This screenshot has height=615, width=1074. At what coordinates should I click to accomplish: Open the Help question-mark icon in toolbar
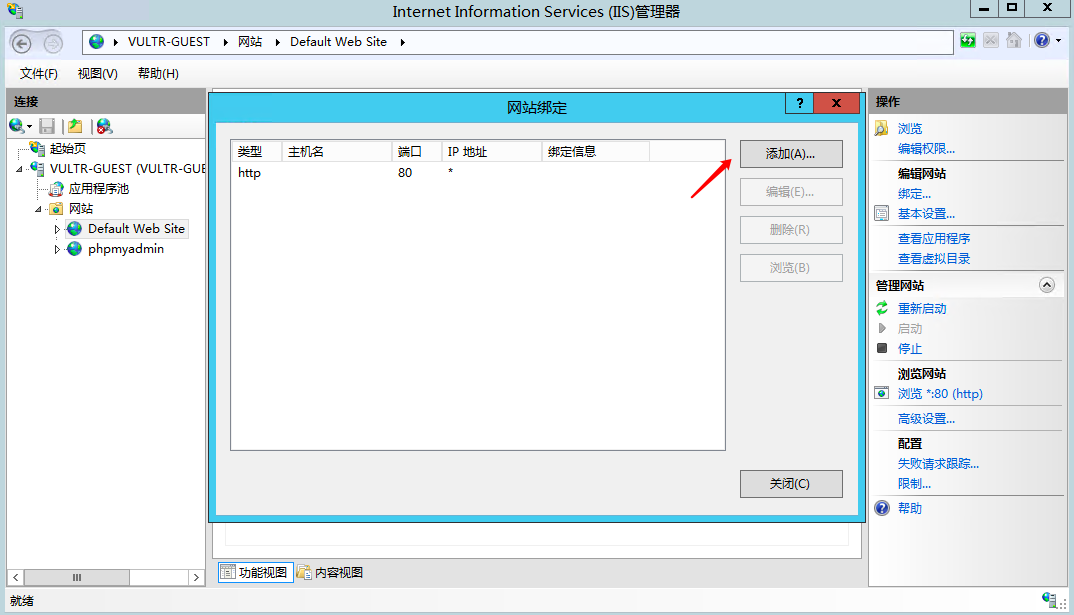(1042, 40)
